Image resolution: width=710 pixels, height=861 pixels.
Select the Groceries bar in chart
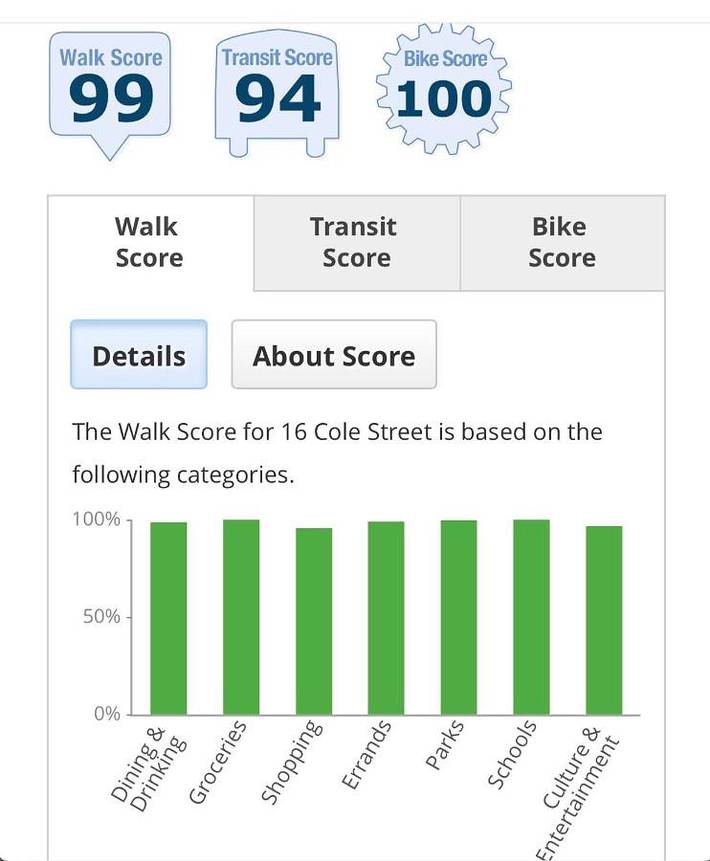pyautogui.click(x=241, y=617)
